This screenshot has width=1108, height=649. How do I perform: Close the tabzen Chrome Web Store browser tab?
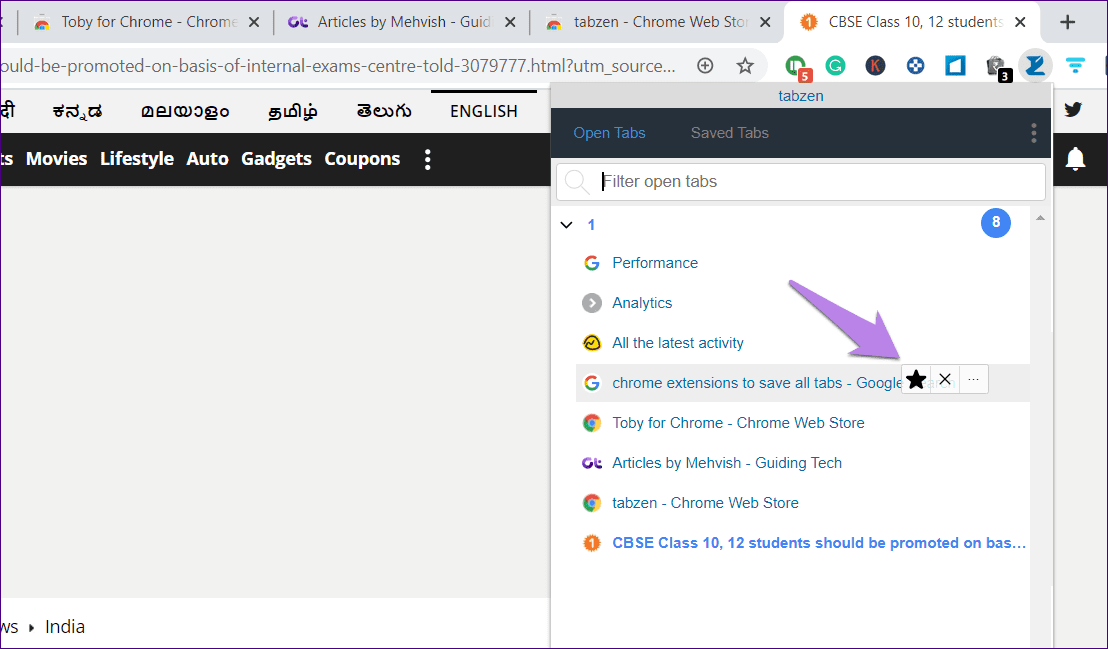pos(765,23)
